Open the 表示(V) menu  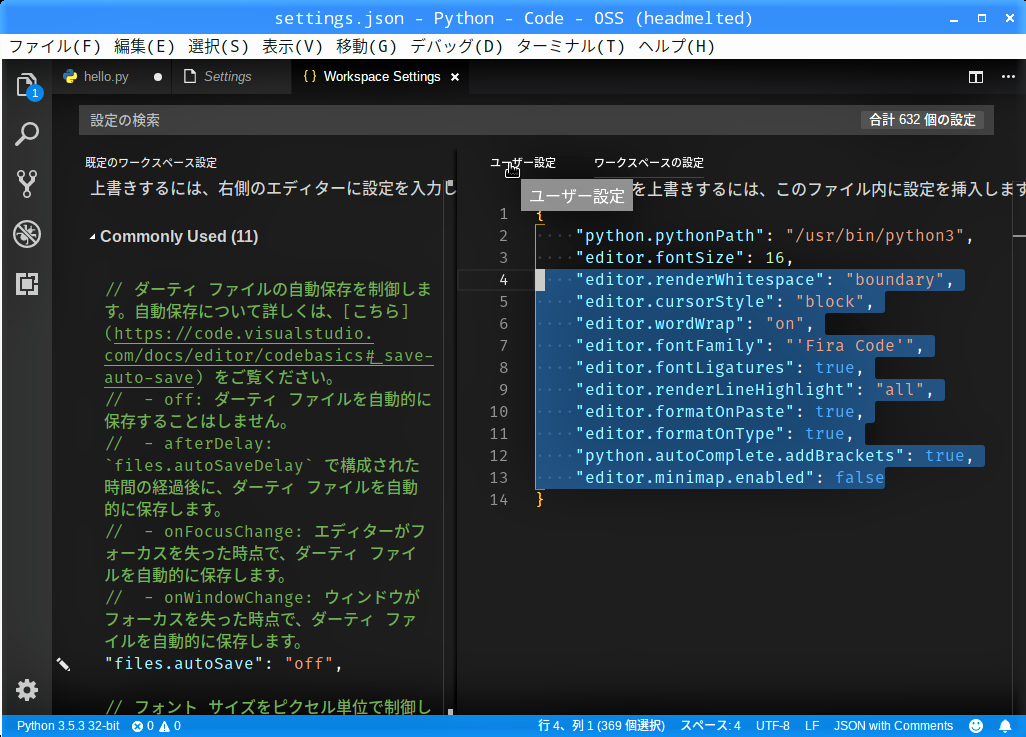click(292, 46)
